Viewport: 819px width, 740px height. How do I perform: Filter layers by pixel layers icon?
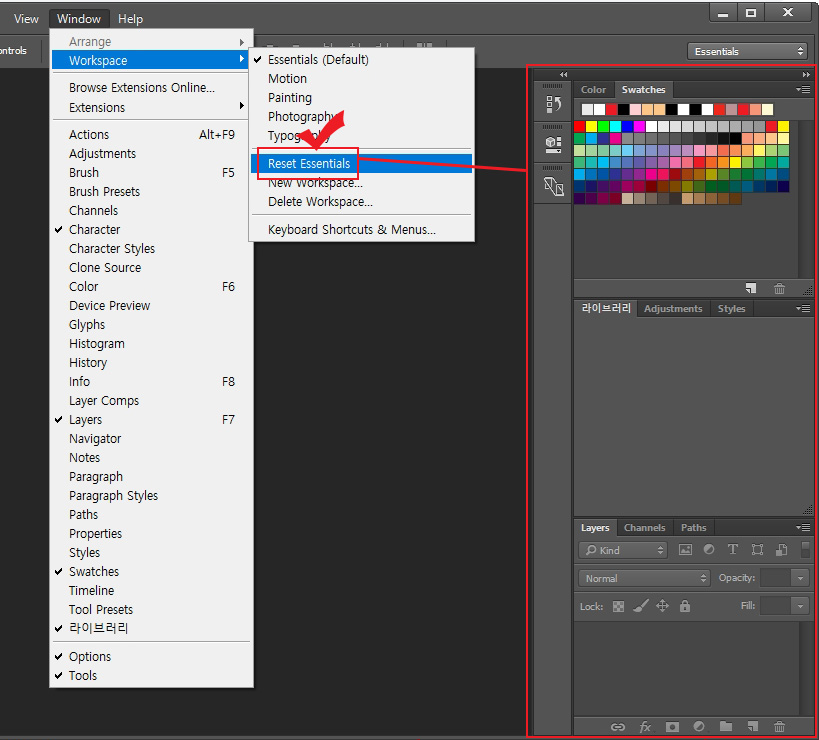(685, 549)
